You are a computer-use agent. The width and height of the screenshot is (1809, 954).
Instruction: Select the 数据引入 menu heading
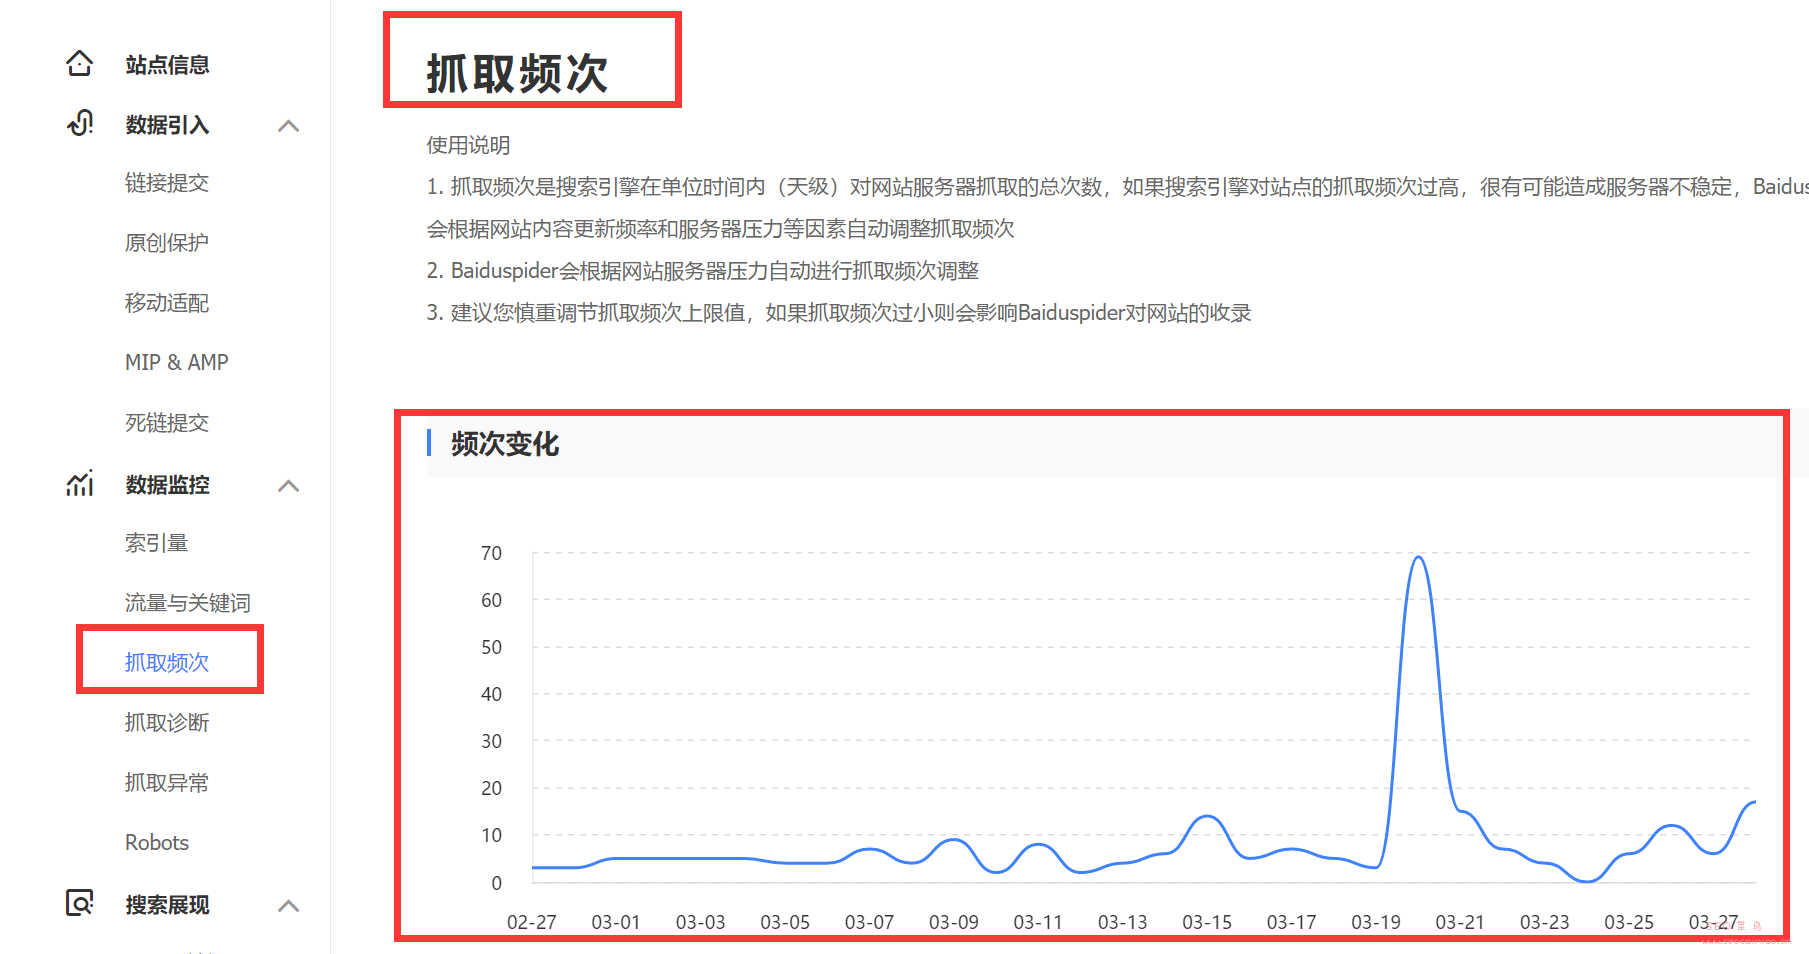[167, 125]
